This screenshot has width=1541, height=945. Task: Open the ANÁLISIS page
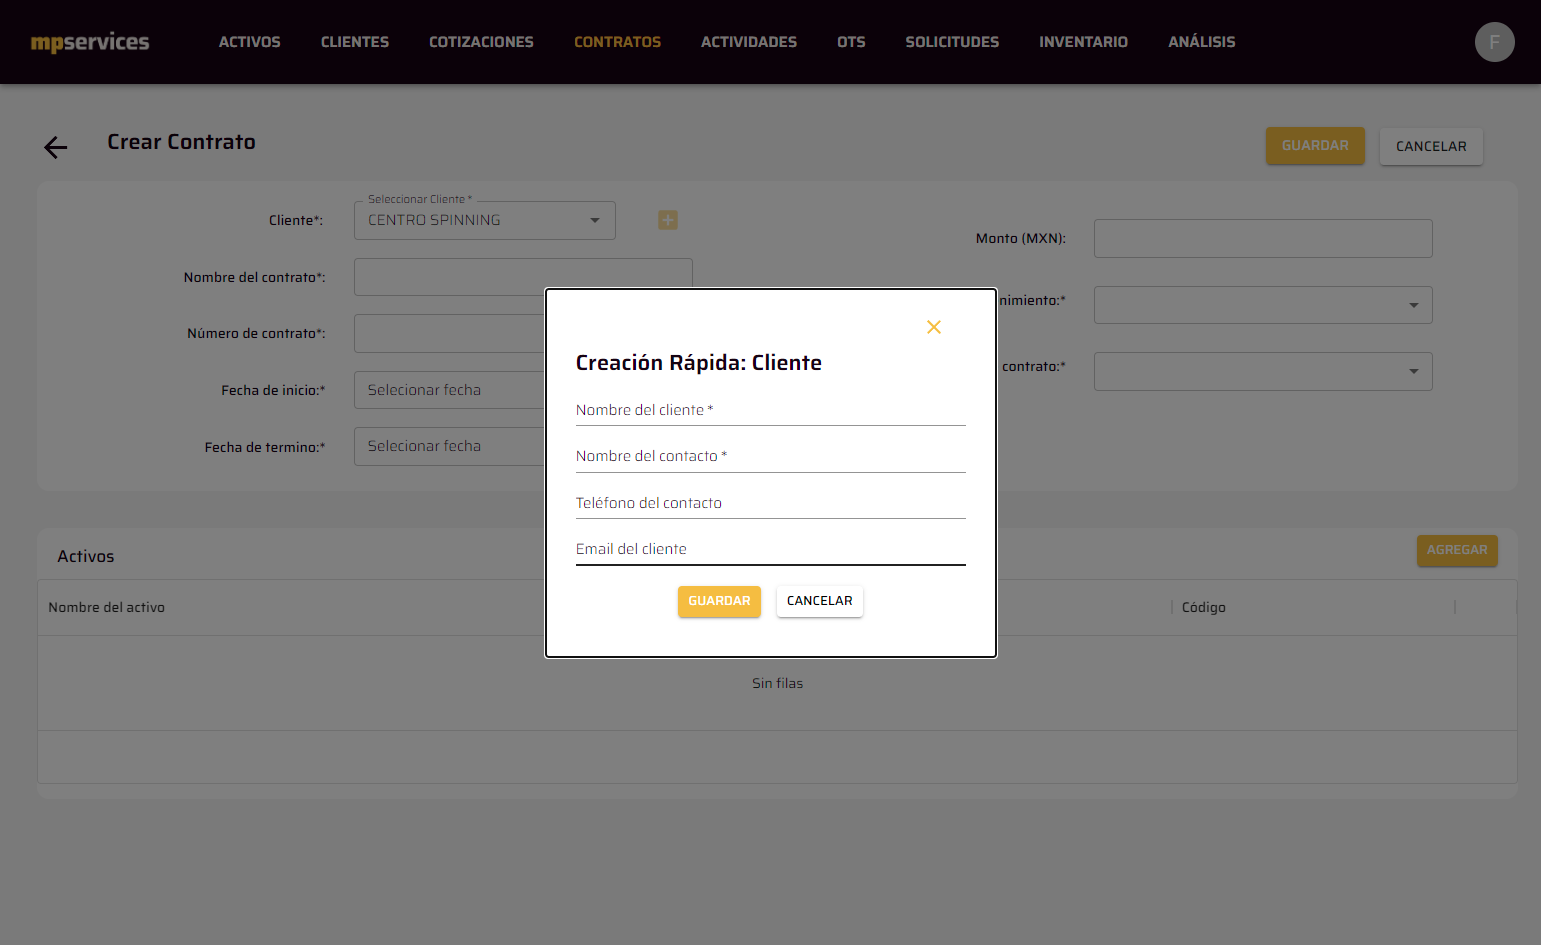(x=1202, y=42)
